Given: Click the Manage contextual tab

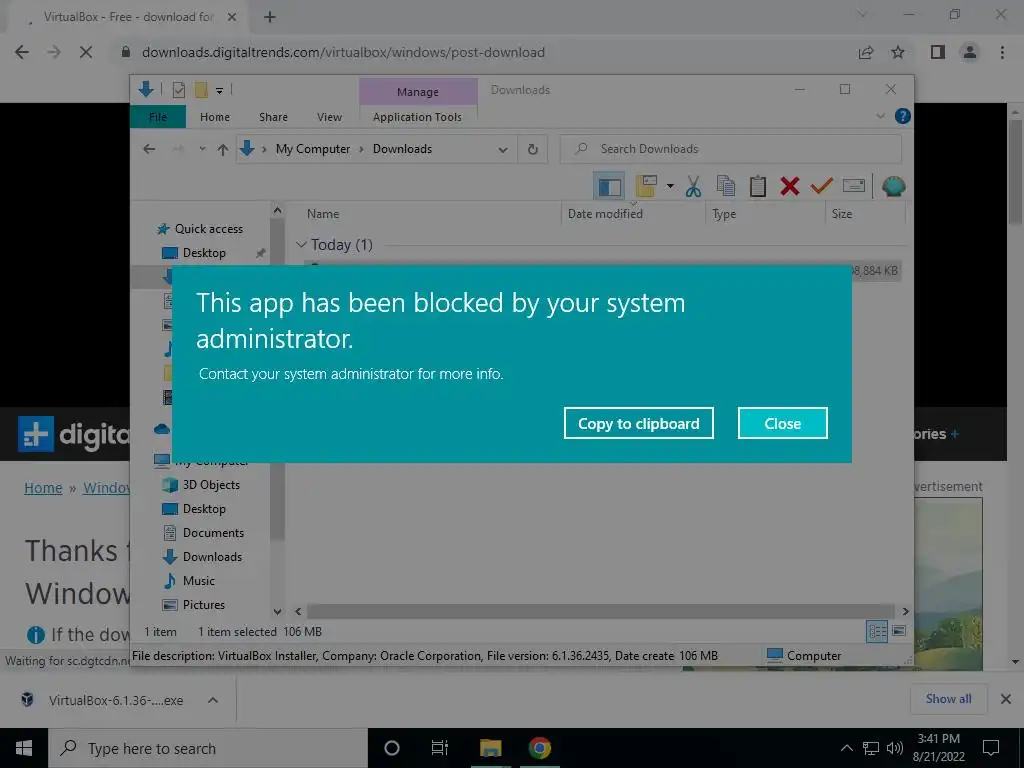Looking at the screenshot, I should pos(418,92).
